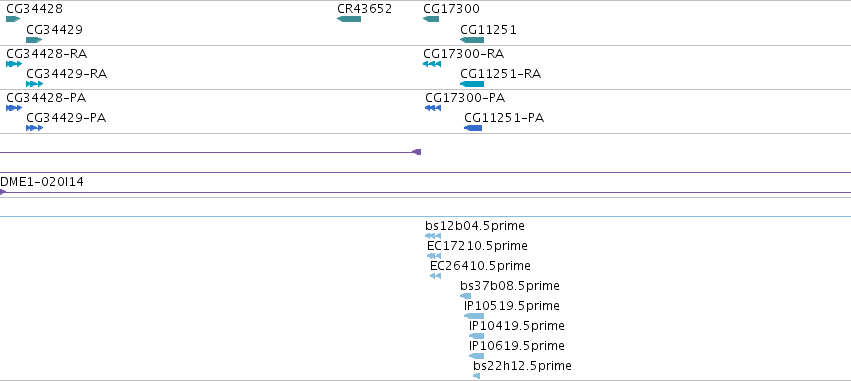This screenshot has width=851, height=381.
Task: Open the CG34429 gene label
Action: coord(54,30)
